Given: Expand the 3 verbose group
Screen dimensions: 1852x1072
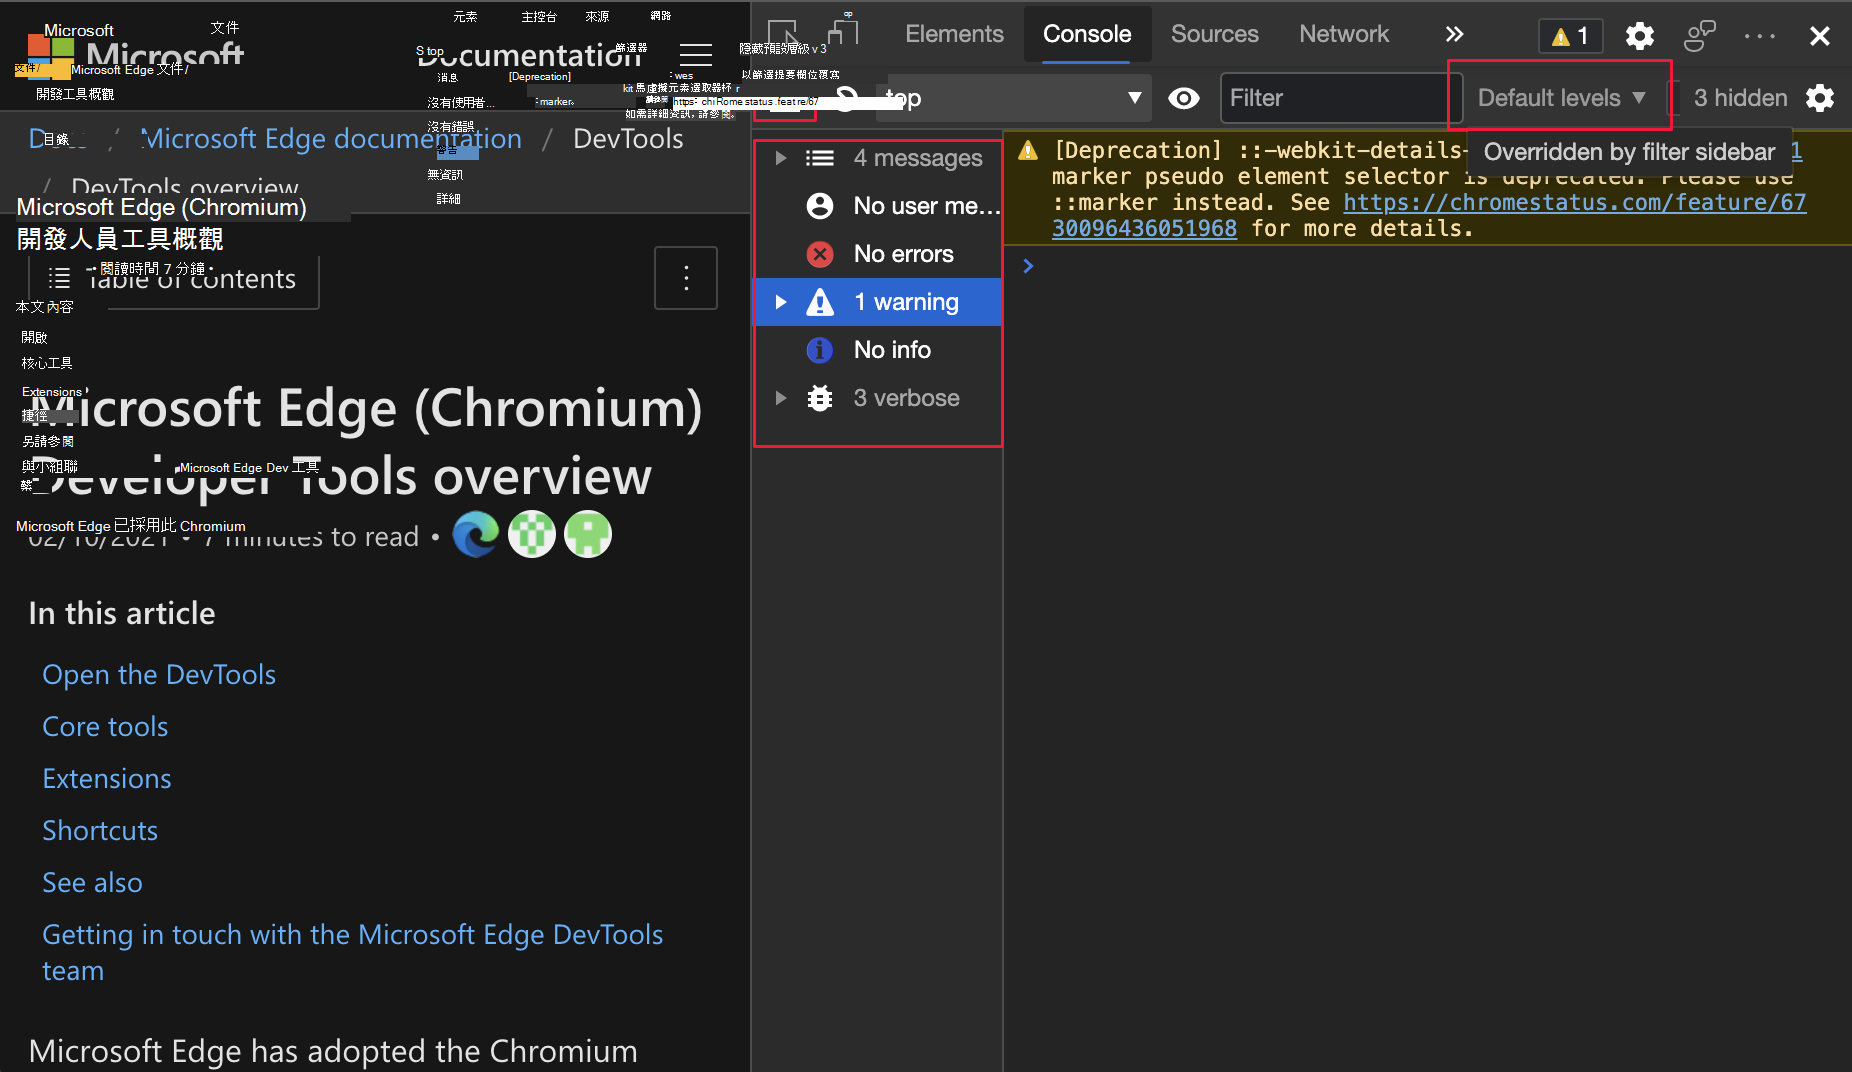Looking at the screenshot, I should point(780,398).
